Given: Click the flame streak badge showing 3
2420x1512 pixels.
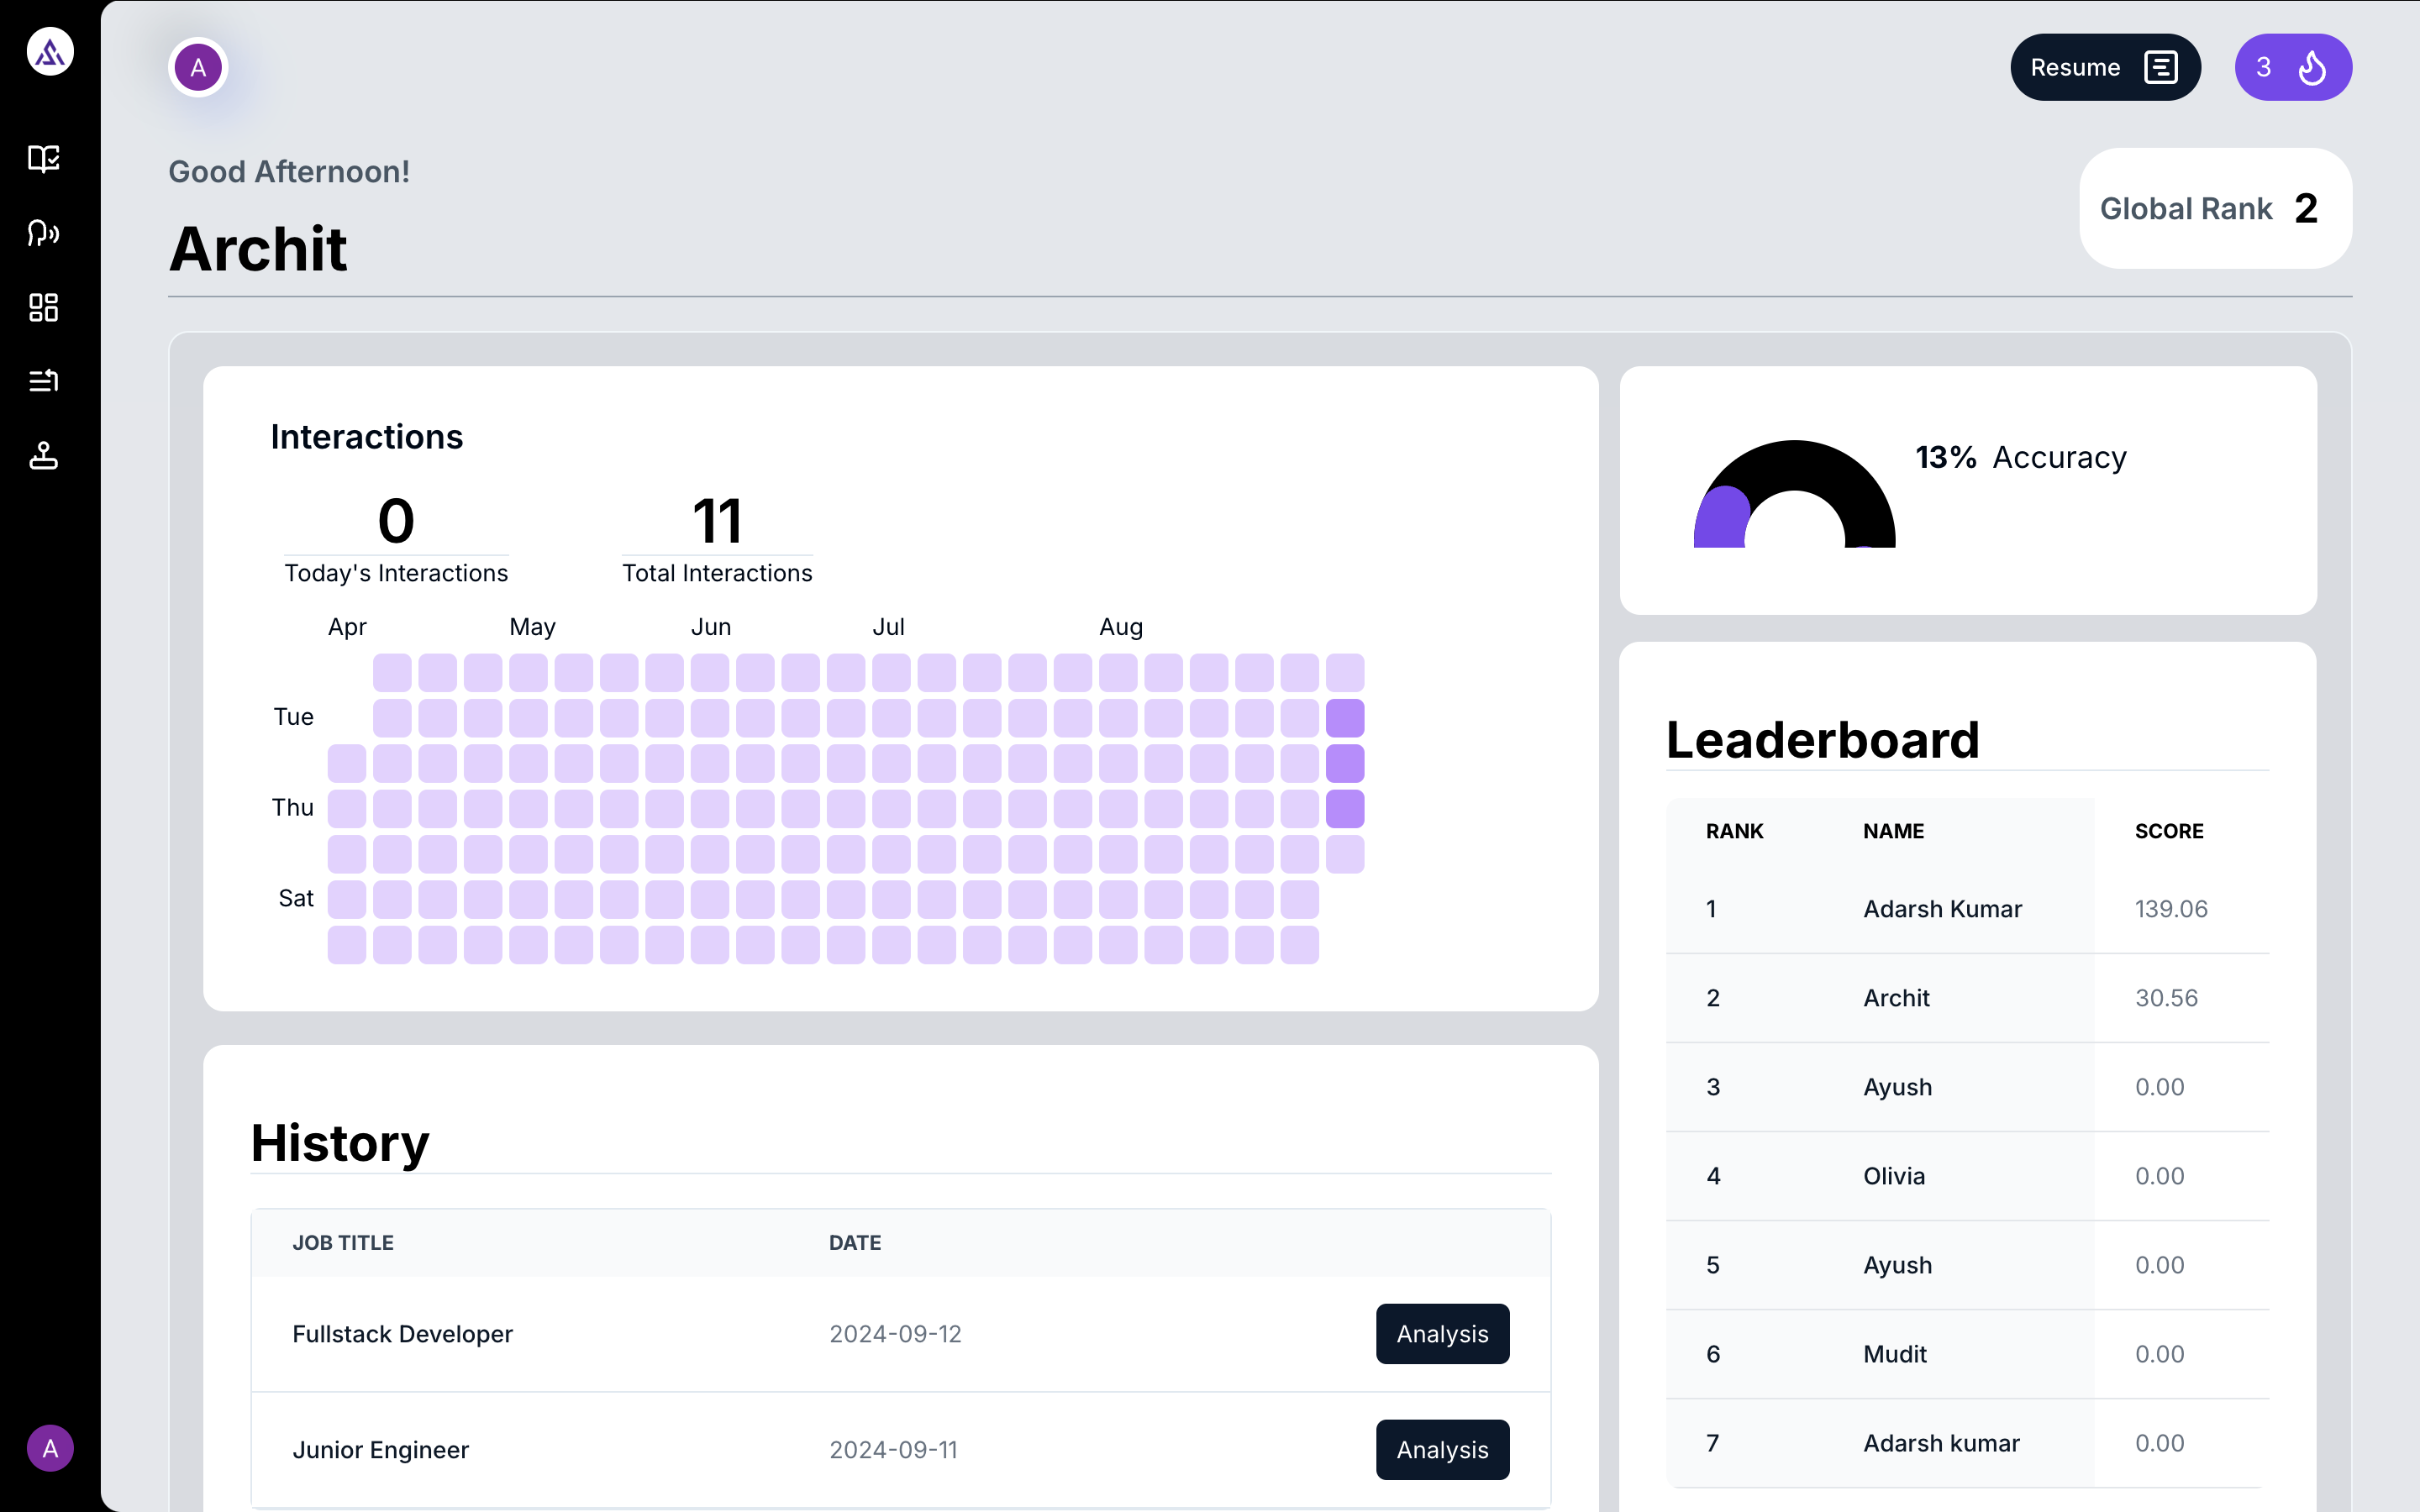Looking at the screenshot, I should 2292,67.
